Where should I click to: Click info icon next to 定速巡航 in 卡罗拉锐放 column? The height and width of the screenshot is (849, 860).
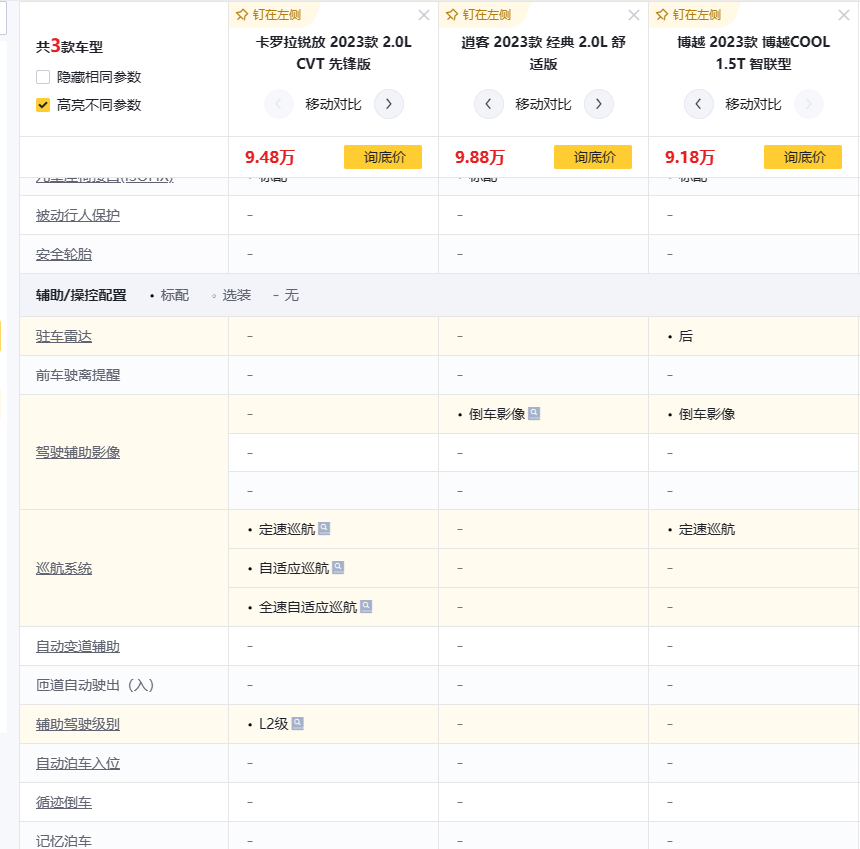[x=324, y=529]
